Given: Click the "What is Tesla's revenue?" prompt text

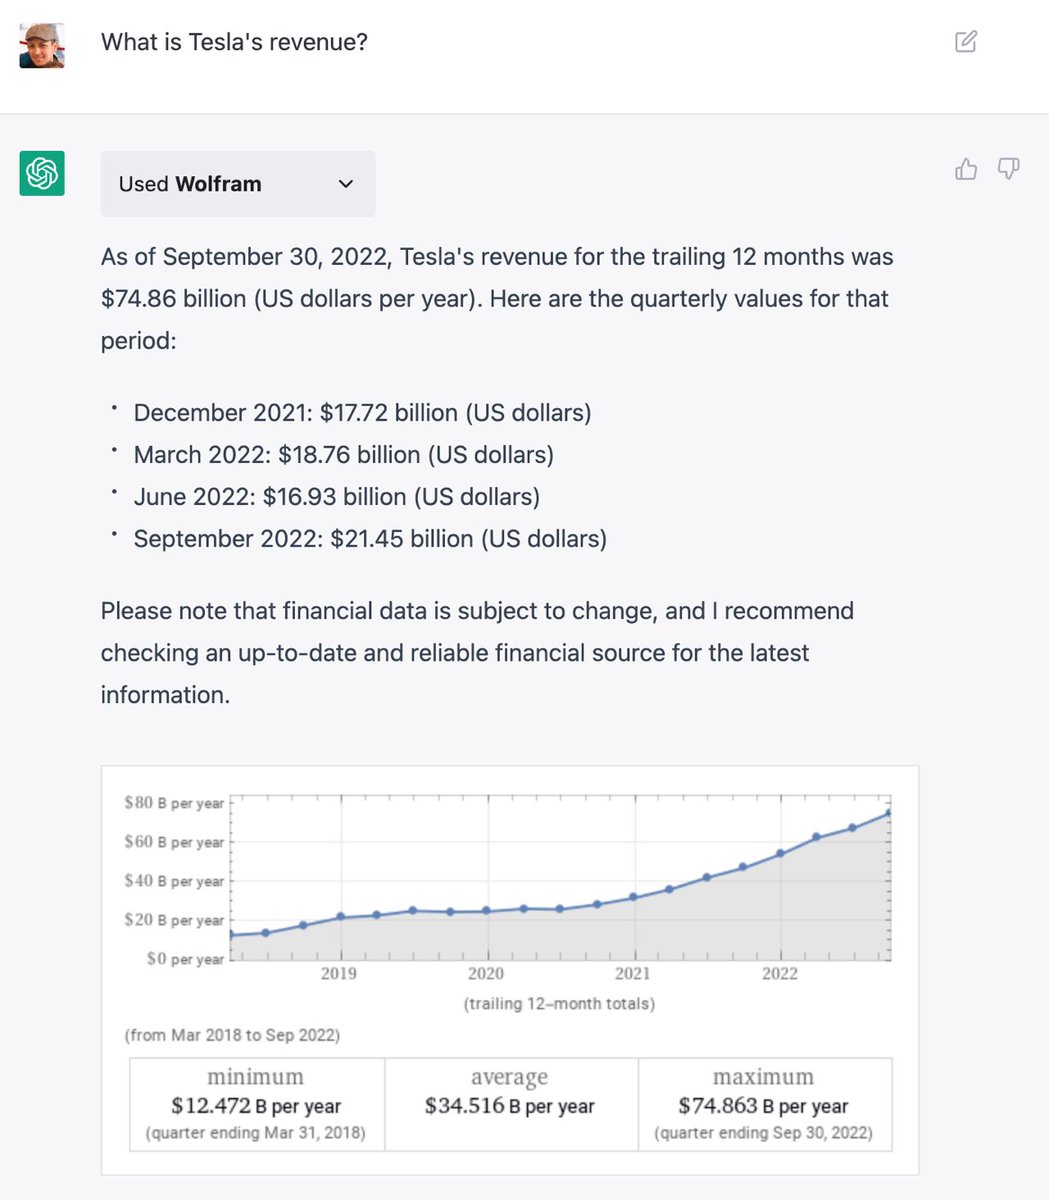Looking at the screenshot, I should 234,42.
